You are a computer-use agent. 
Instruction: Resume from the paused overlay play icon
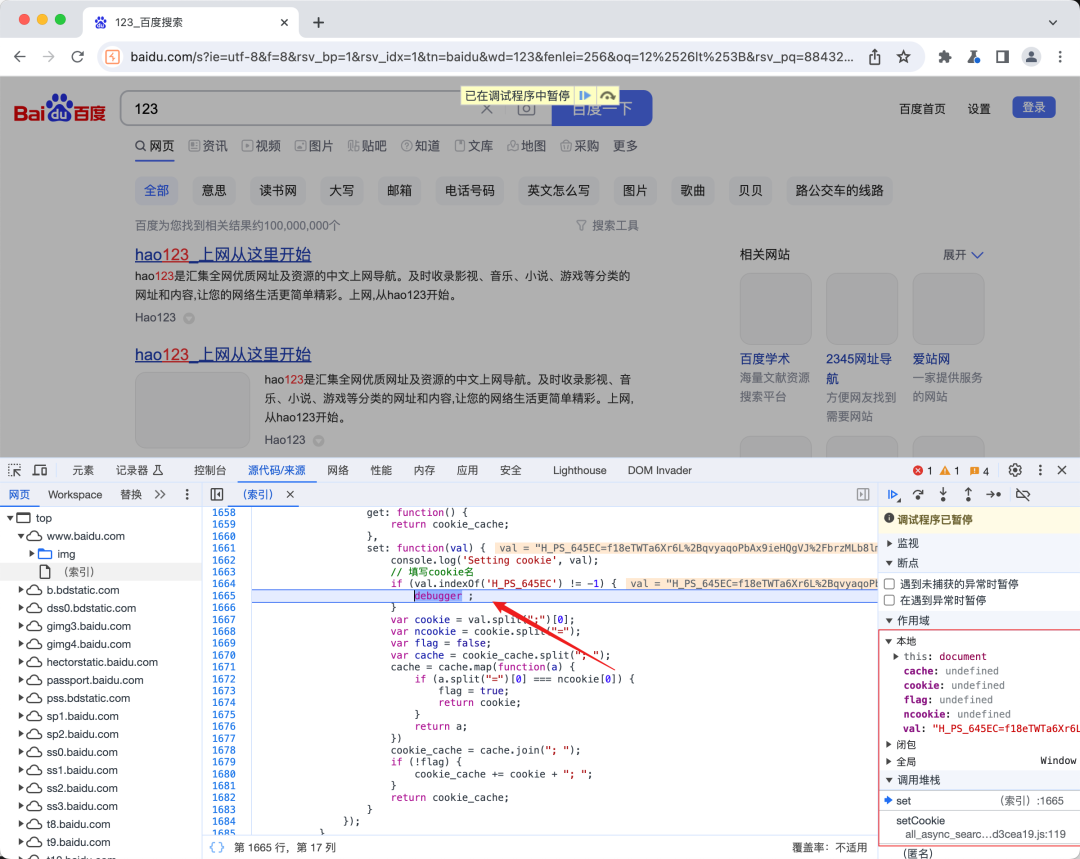pos(585,96)
